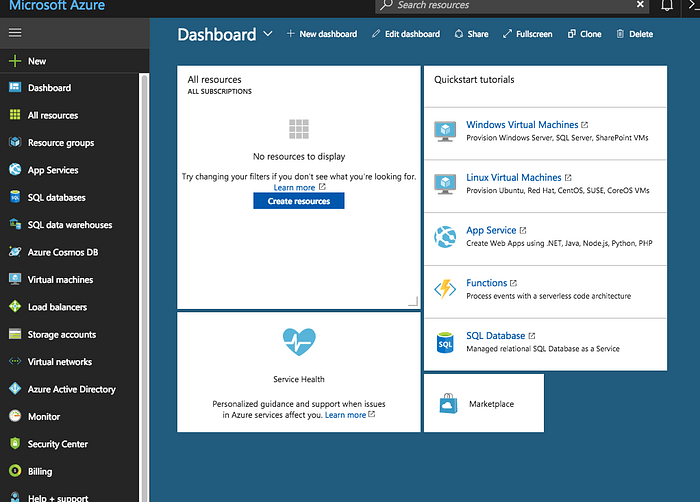This screenshot has width=700, height=502.
Task: Select Storage accounts in the sidebar
Action: pyautogui.click(x=62, y=335)
